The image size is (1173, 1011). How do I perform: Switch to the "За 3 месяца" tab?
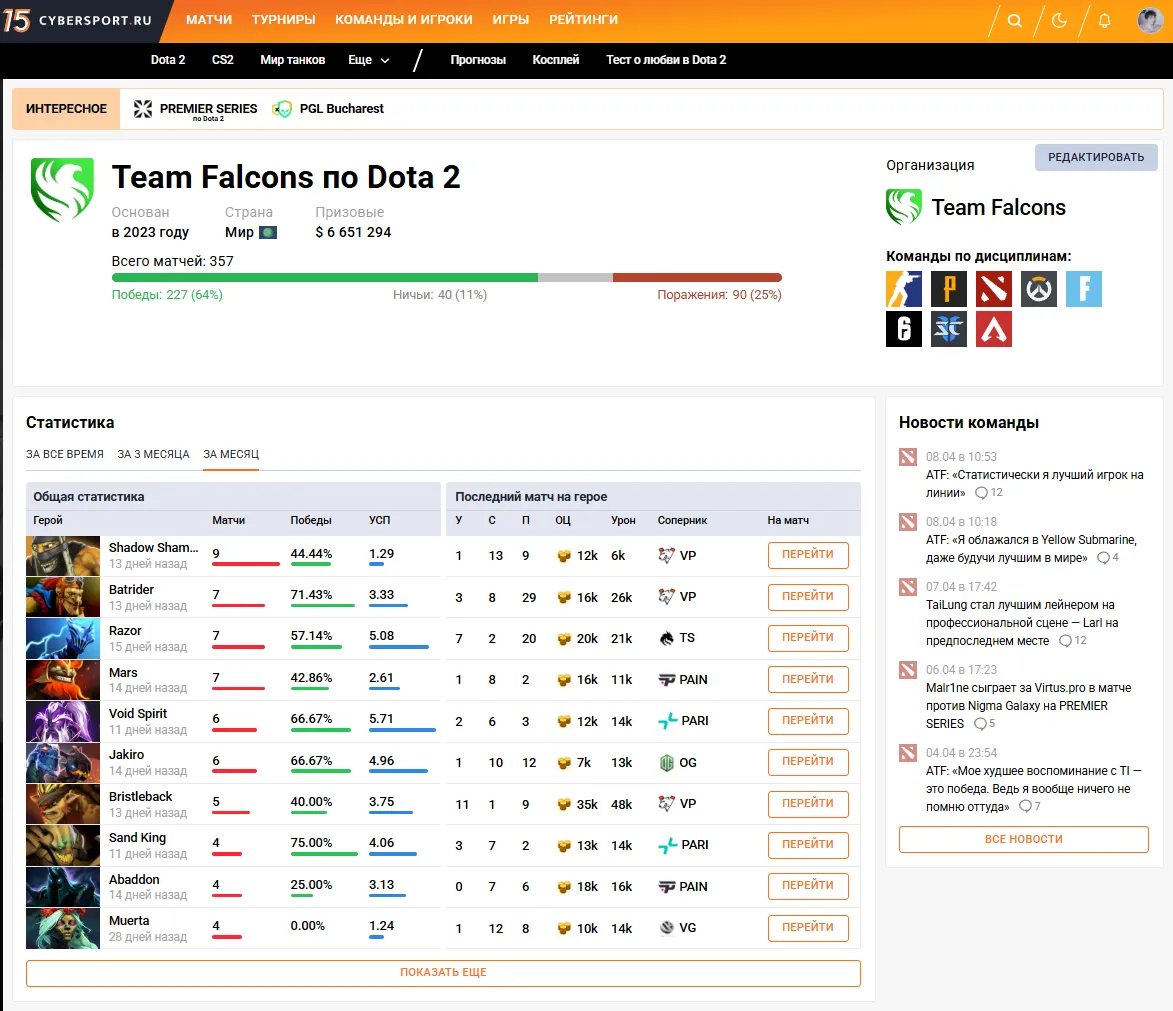coord(153,454)
